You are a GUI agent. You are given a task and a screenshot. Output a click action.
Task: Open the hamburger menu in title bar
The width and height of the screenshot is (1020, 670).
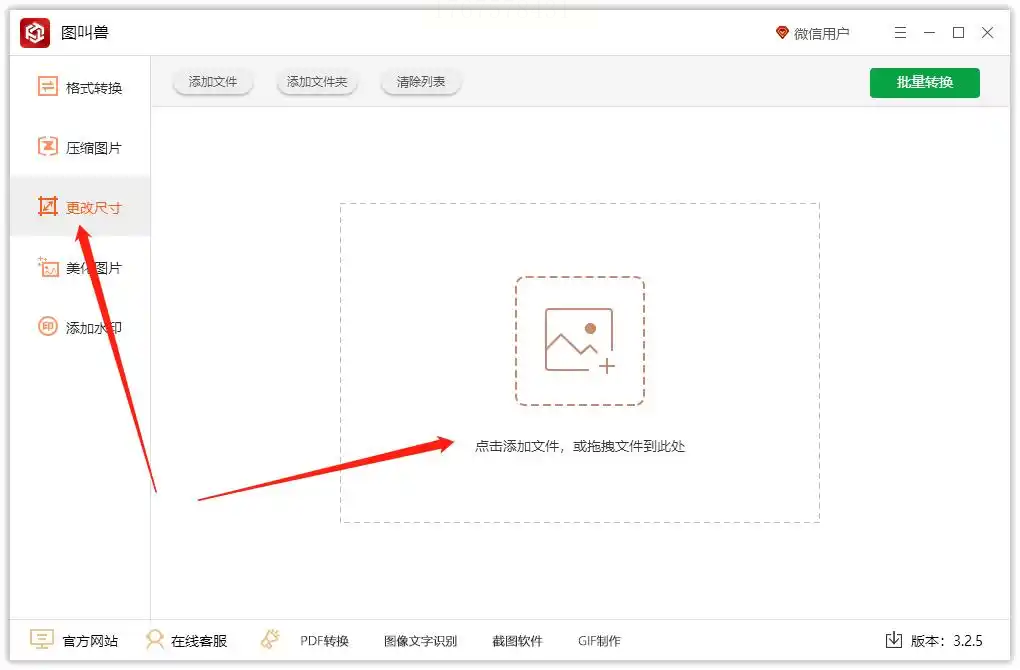point(900,33)
